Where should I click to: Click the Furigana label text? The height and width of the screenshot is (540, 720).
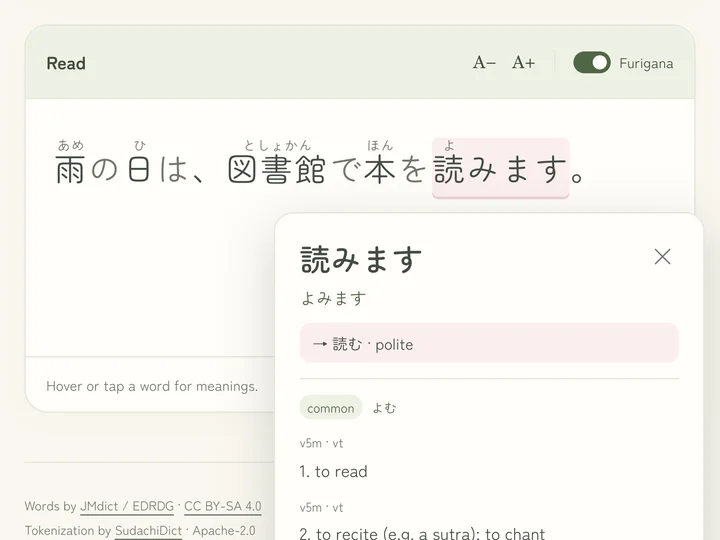[x=646, y=63]
